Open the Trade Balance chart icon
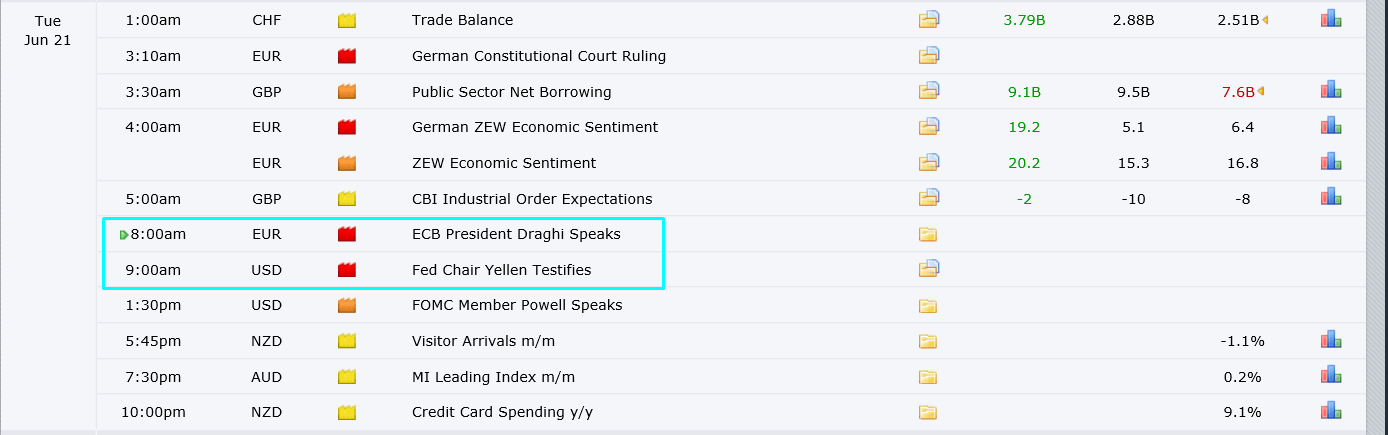The width and height of the screenshot is (1388, 435). tap(1331, 20)
